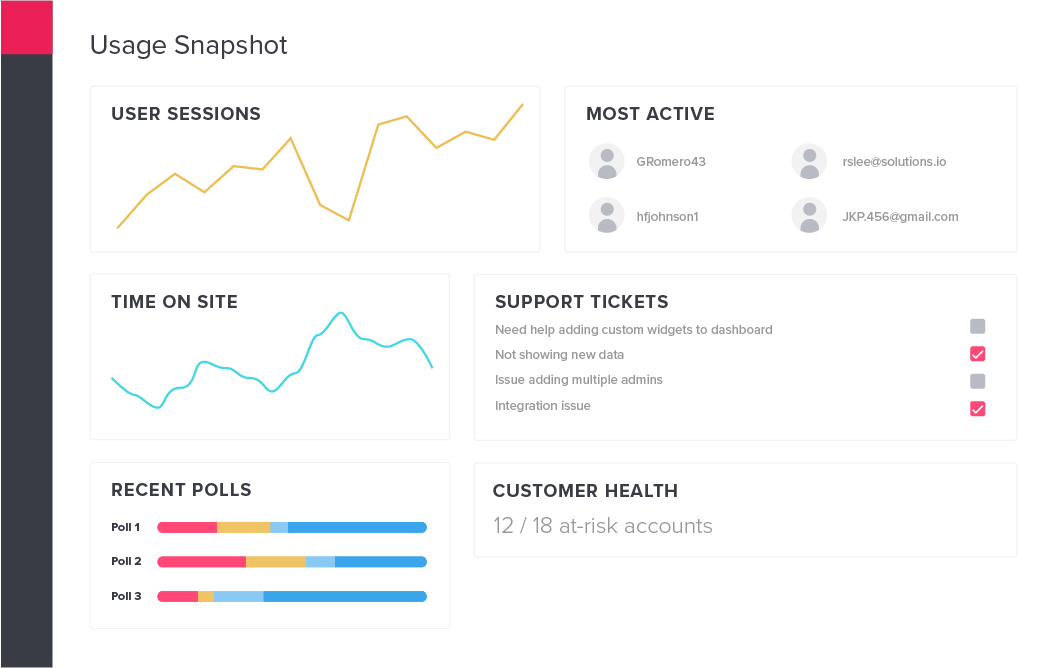
Task: Click the dark left sidebar panel
Action: point(26,361)
